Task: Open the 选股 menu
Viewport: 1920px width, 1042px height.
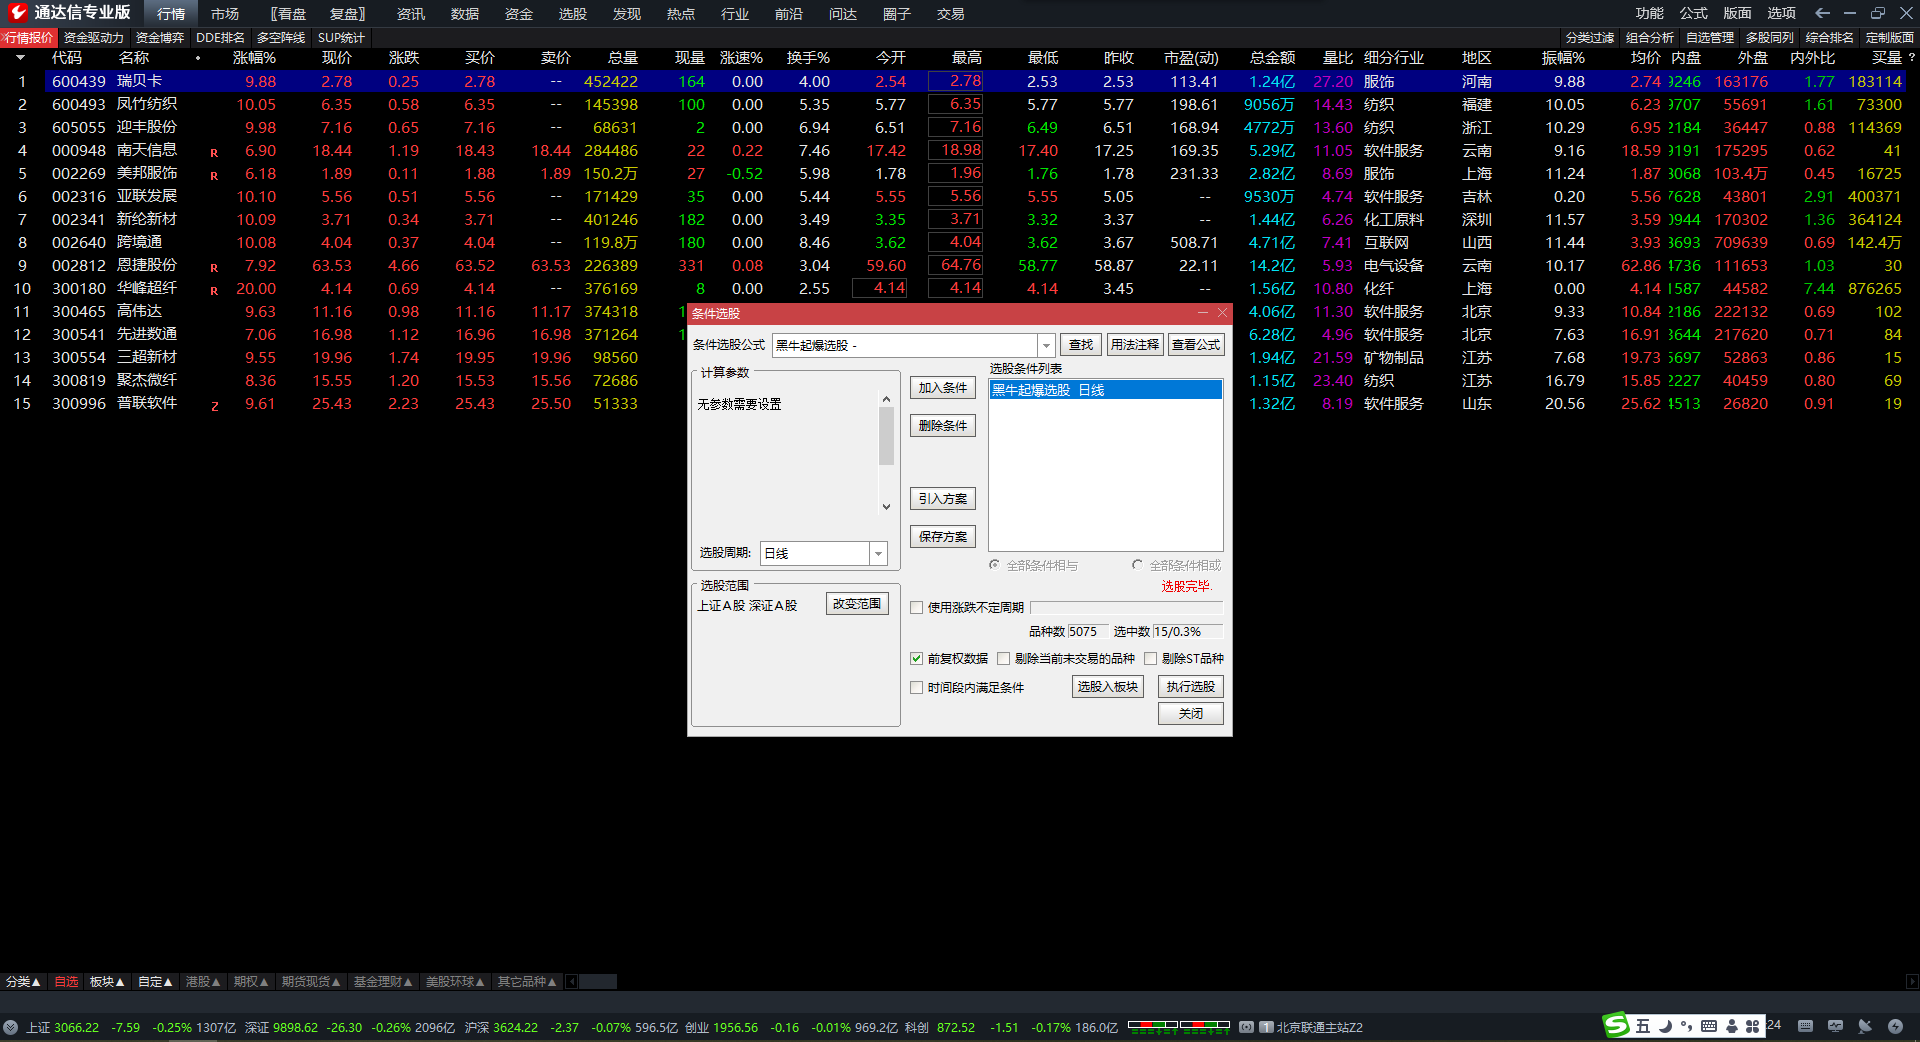Action: coord(572,14)
